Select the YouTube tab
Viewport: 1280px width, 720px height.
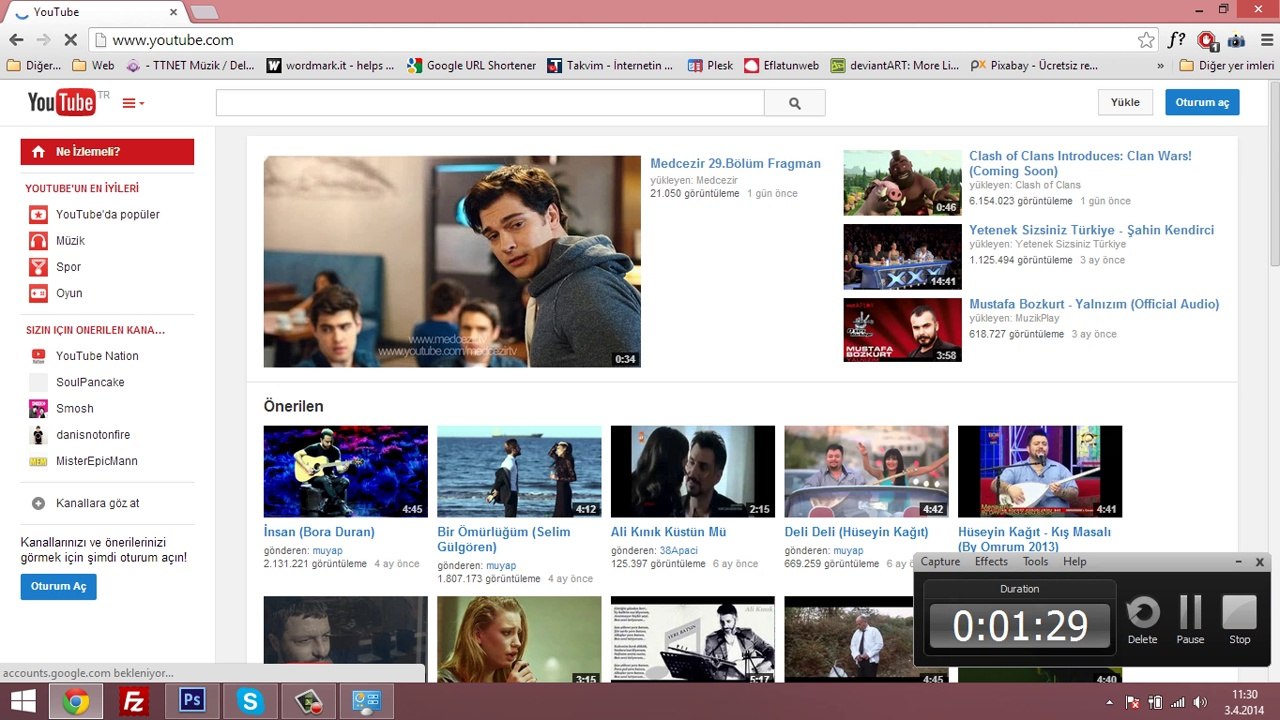click(x=95, y=12)
